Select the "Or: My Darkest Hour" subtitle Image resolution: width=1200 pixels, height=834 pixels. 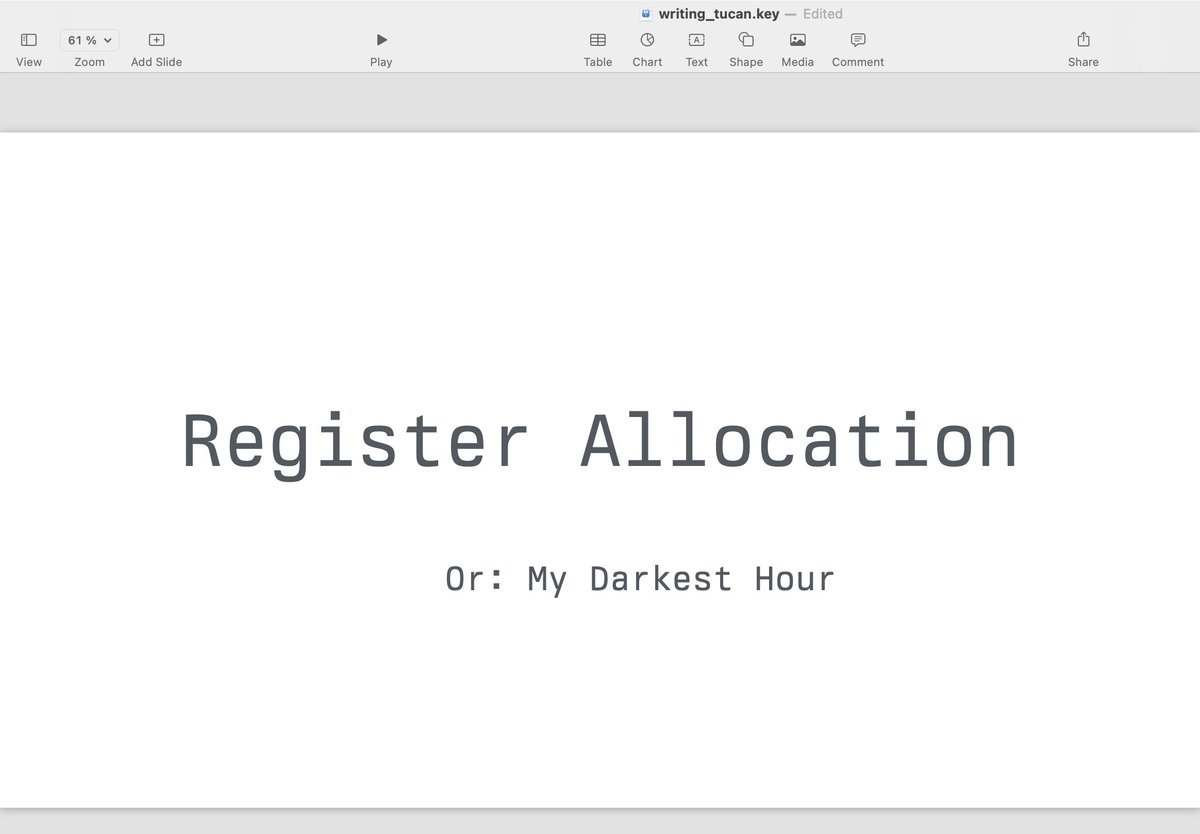point(640,579)
